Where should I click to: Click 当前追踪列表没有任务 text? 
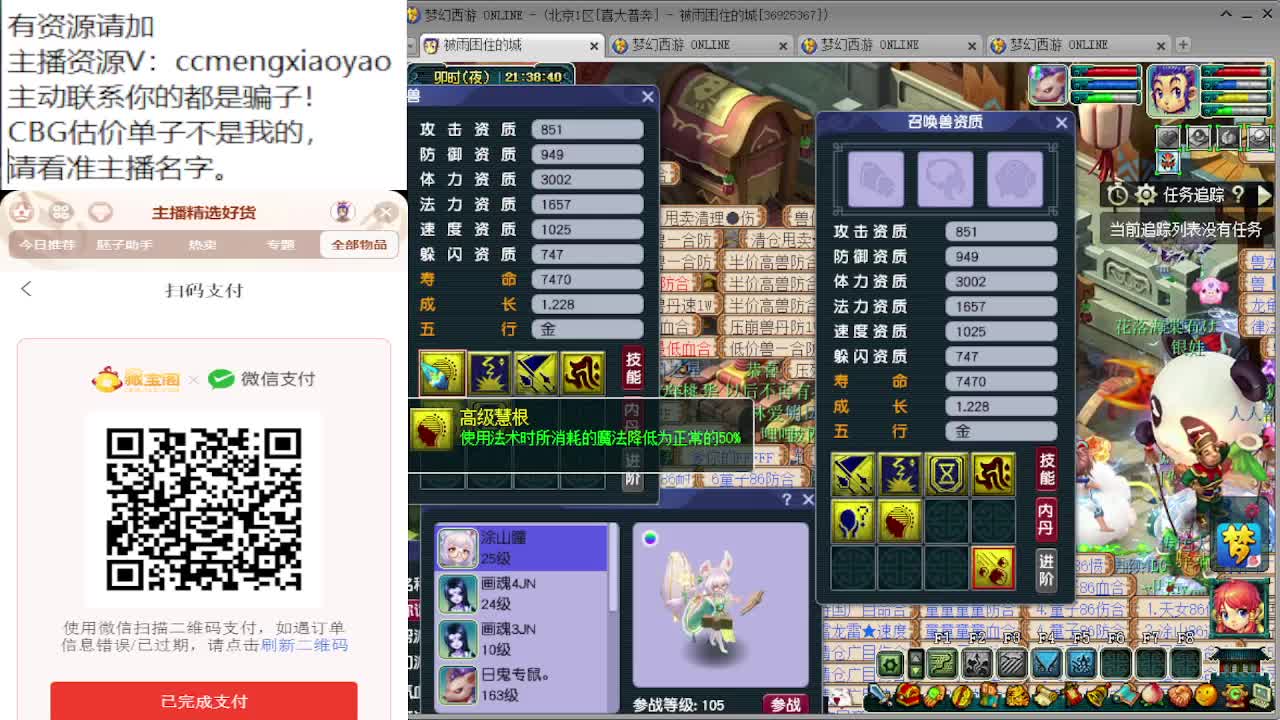[x=1186, y=229]
